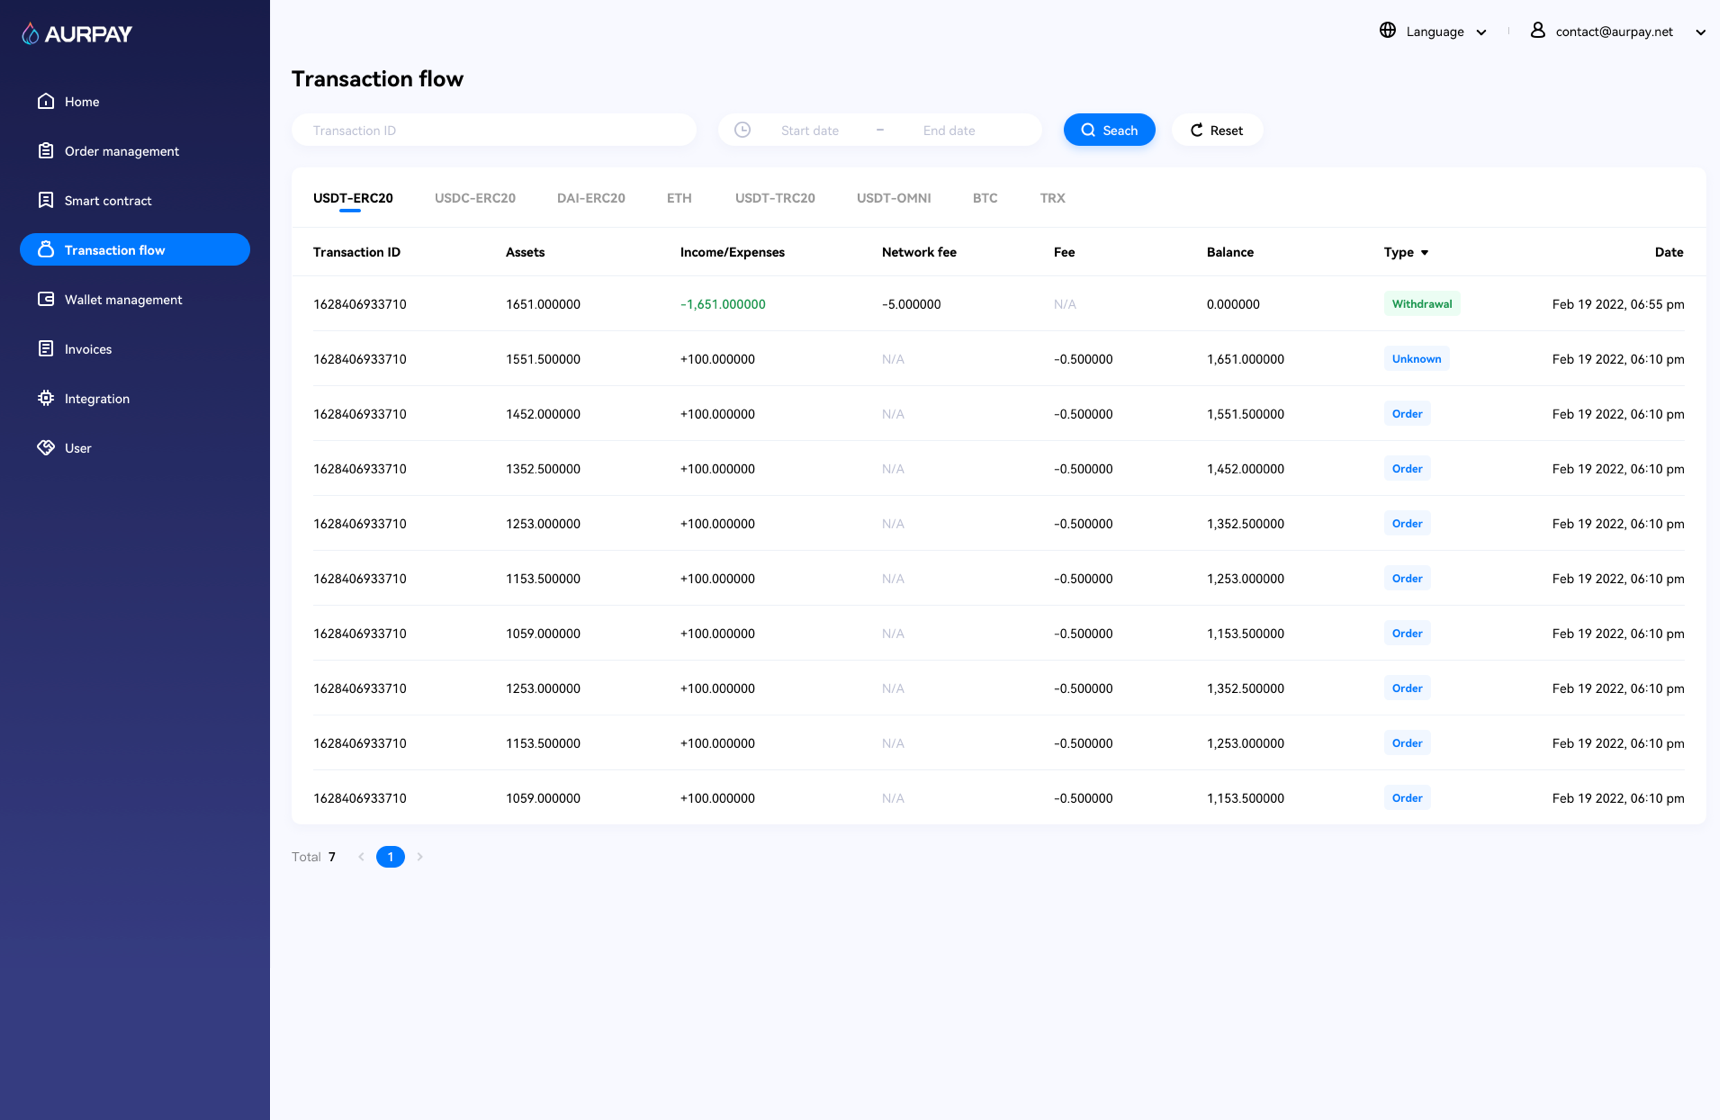
Task: Go to previous page arrow
Action: click(361, 857)
